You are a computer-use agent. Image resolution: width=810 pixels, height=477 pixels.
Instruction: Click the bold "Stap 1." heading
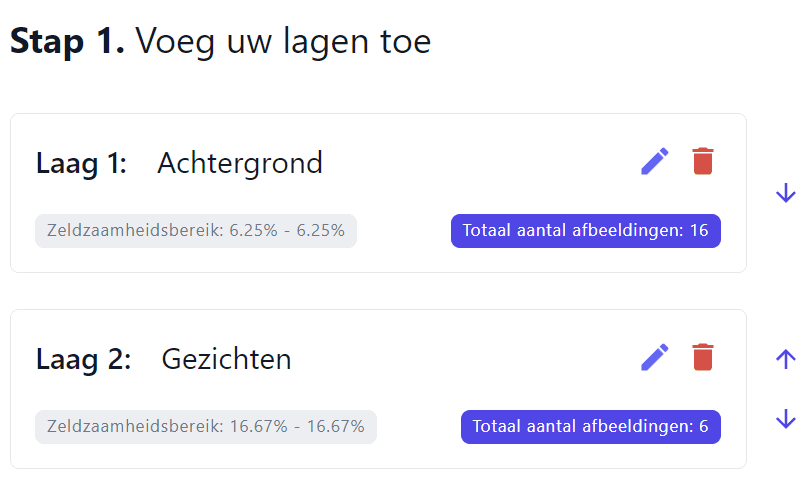(x=67, y=41)
